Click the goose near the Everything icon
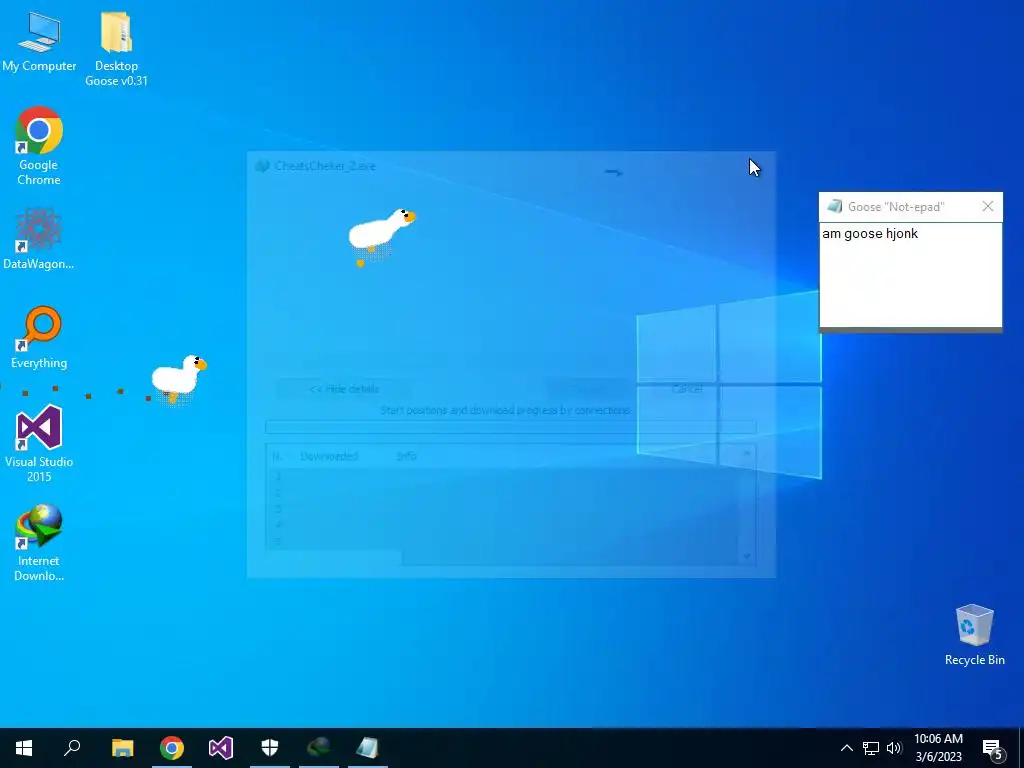The height and width of the screenshot is (768, 1024). click(179, 379)
